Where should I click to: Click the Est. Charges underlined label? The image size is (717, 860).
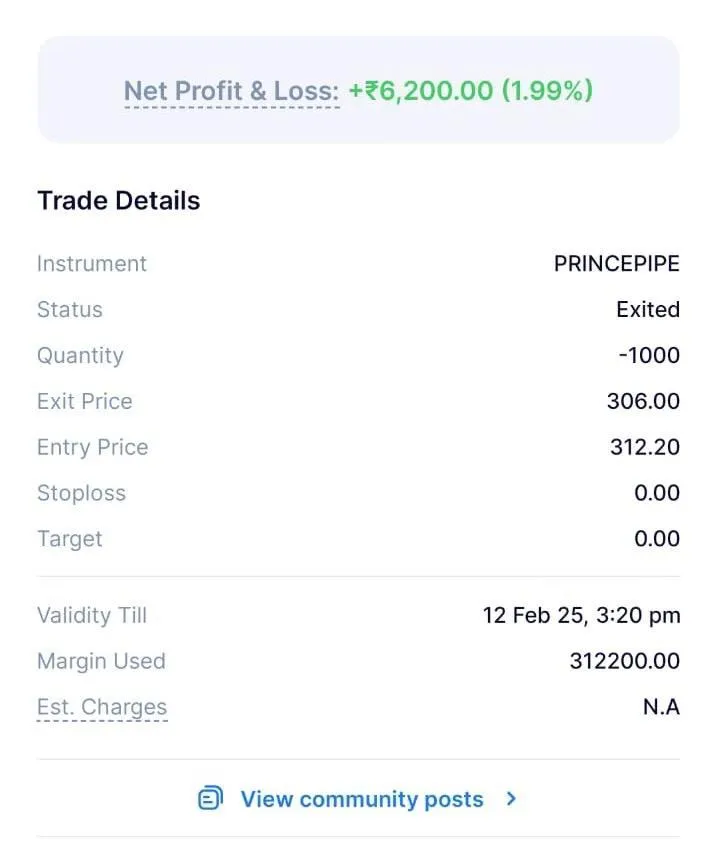click(102, 707)
